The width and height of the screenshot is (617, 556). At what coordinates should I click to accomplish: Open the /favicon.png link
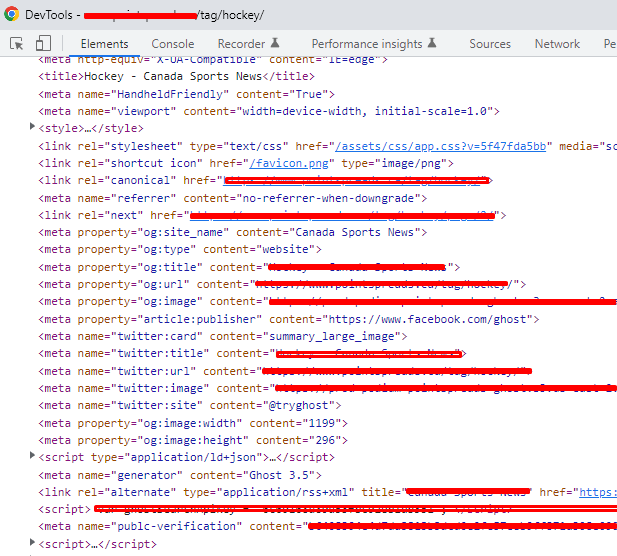click(x=288, y=163)
